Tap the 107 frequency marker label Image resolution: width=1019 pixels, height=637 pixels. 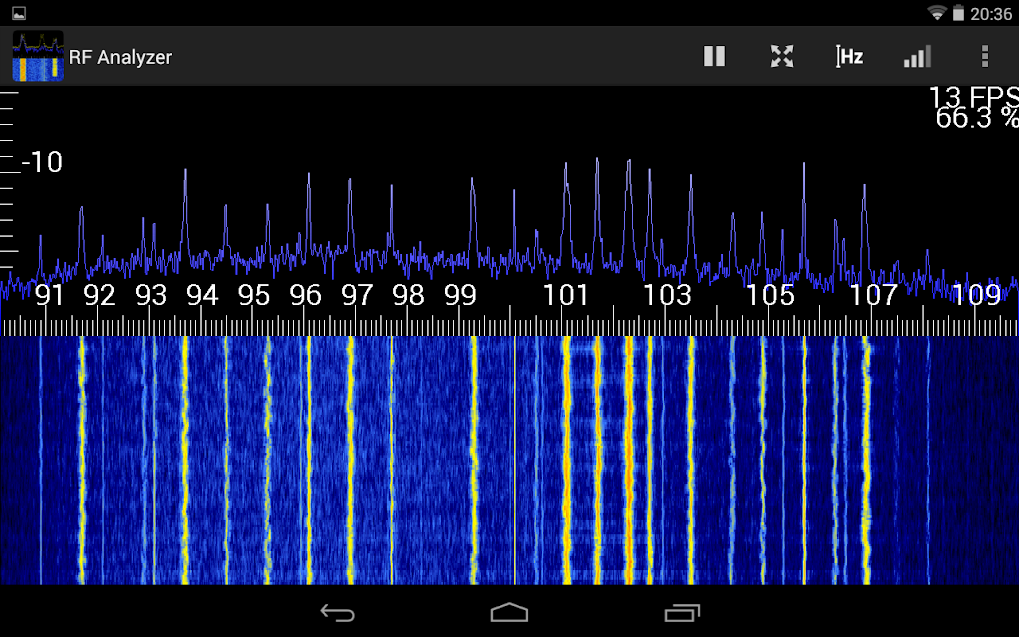(873, 295)
